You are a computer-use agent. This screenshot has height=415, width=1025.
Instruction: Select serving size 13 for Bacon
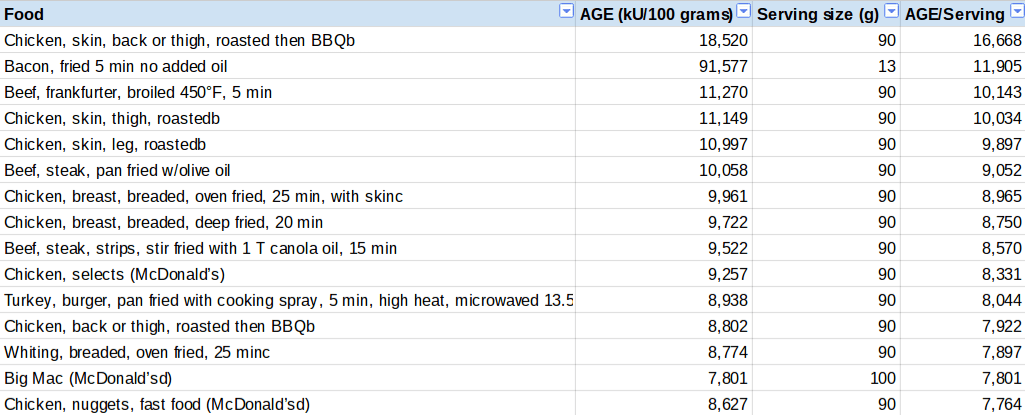pos(826,66)
